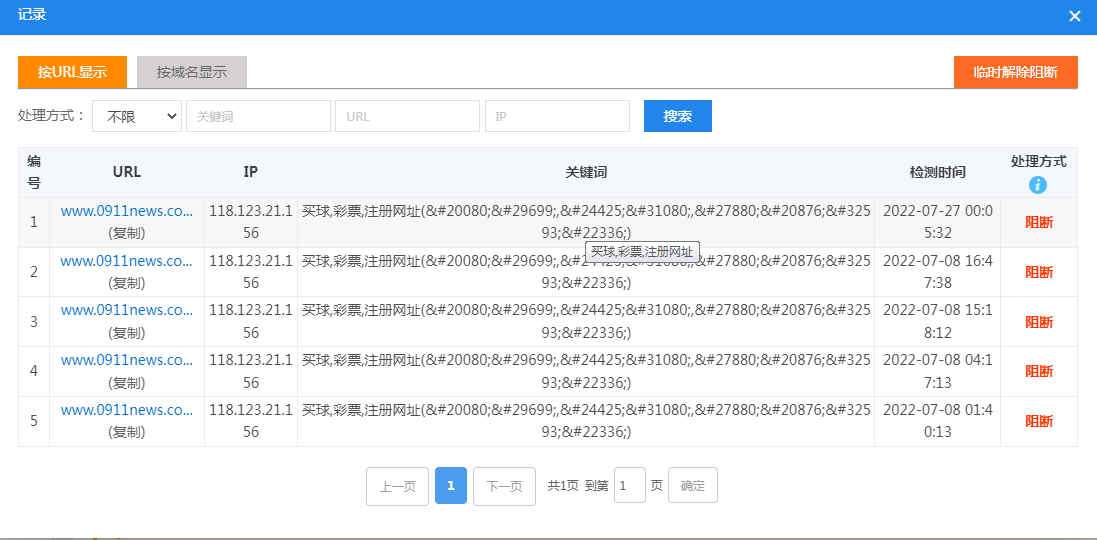1097x540 pixels.
Task: Open the www.0911news.co... link in row 1
Action: pyautogui.click(x=126, y=211)
